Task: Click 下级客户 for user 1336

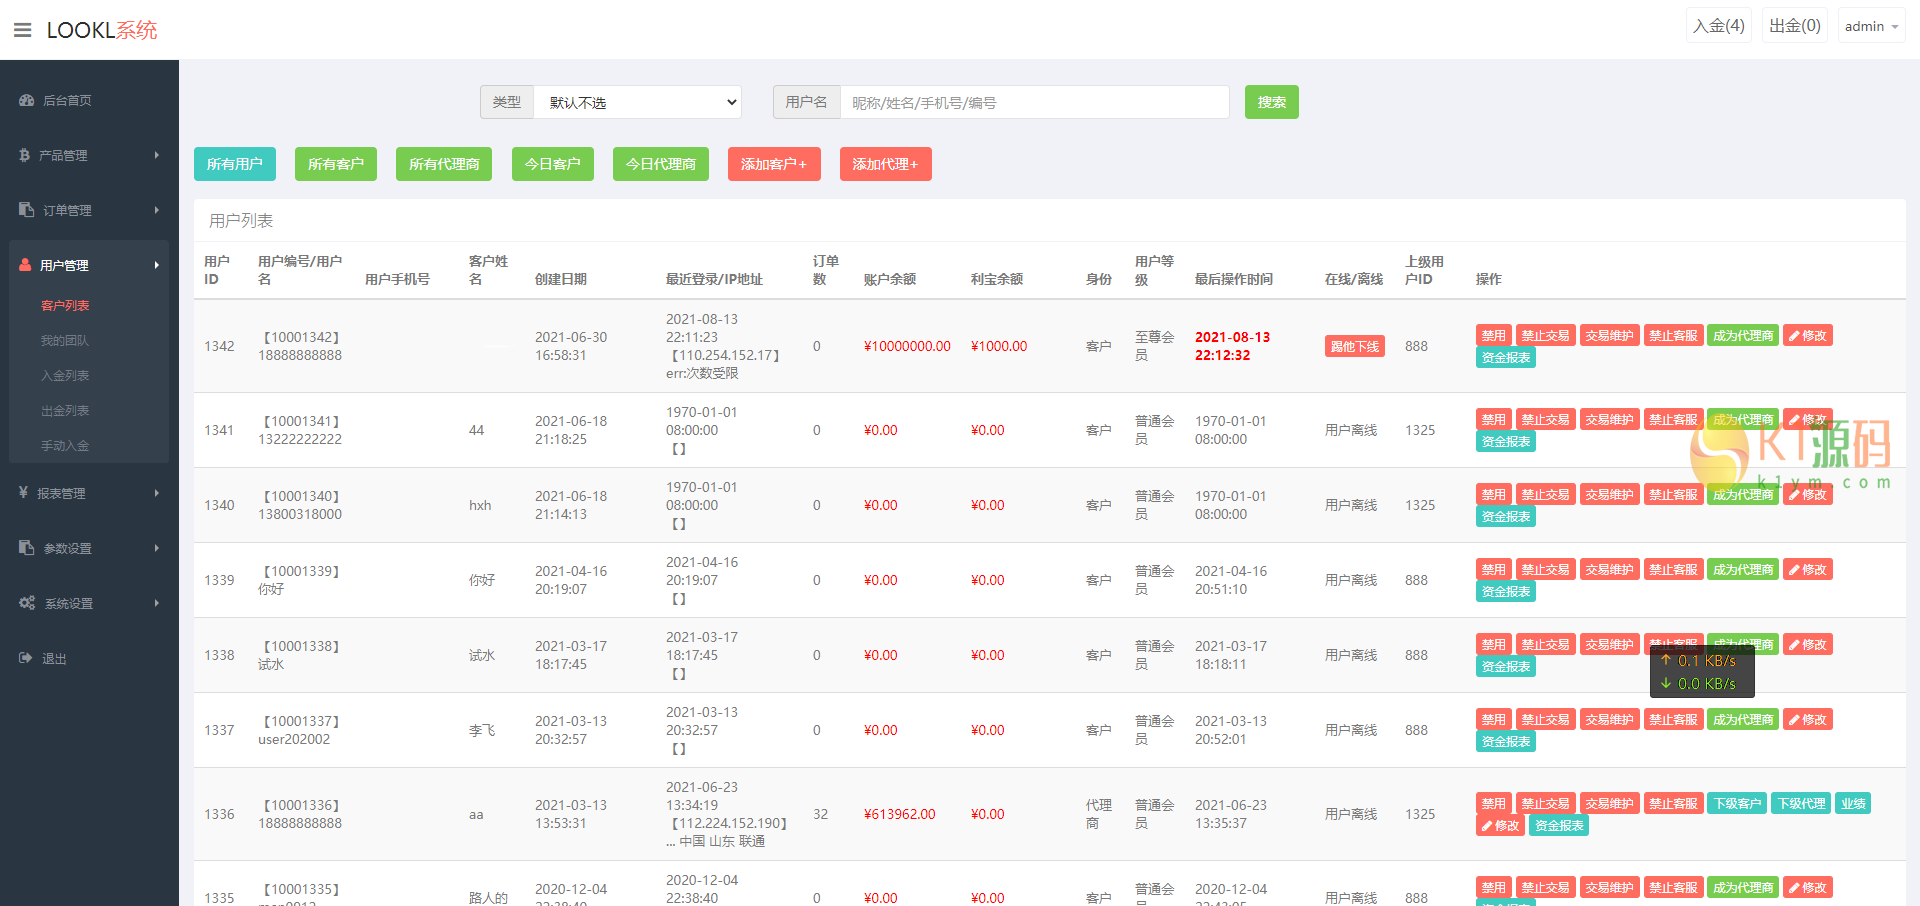Action: point(1737,804)
